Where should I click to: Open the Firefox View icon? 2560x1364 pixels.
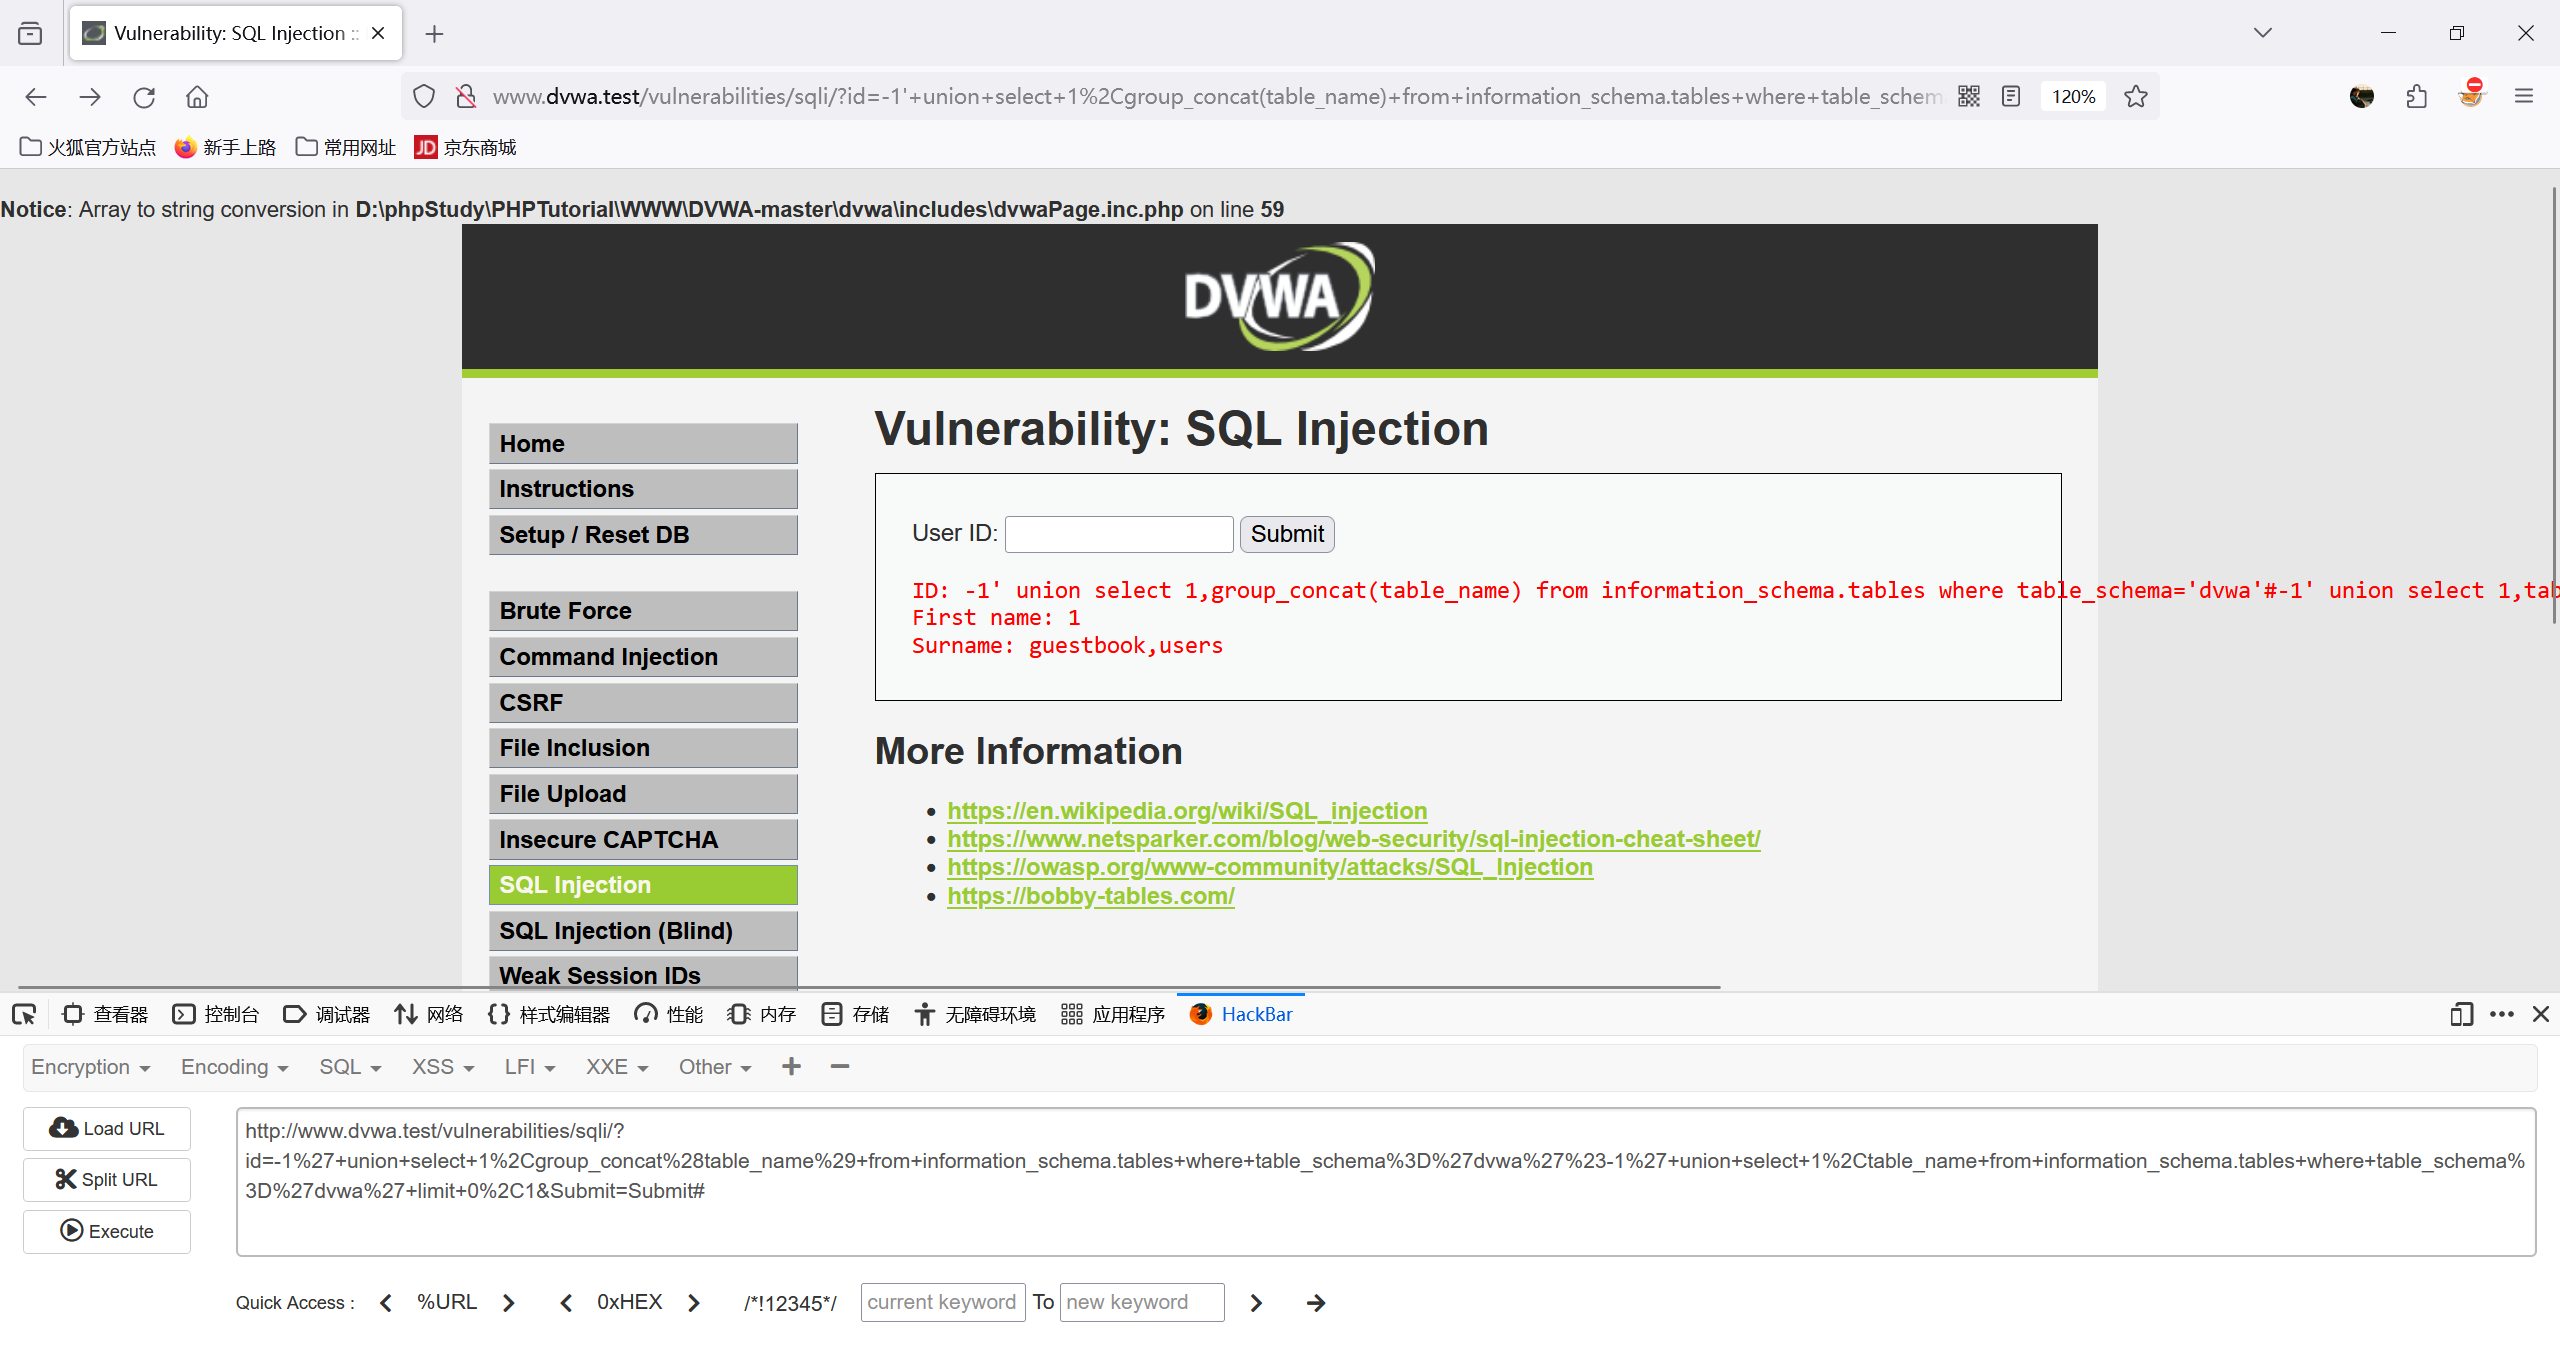tap(30, 33)
